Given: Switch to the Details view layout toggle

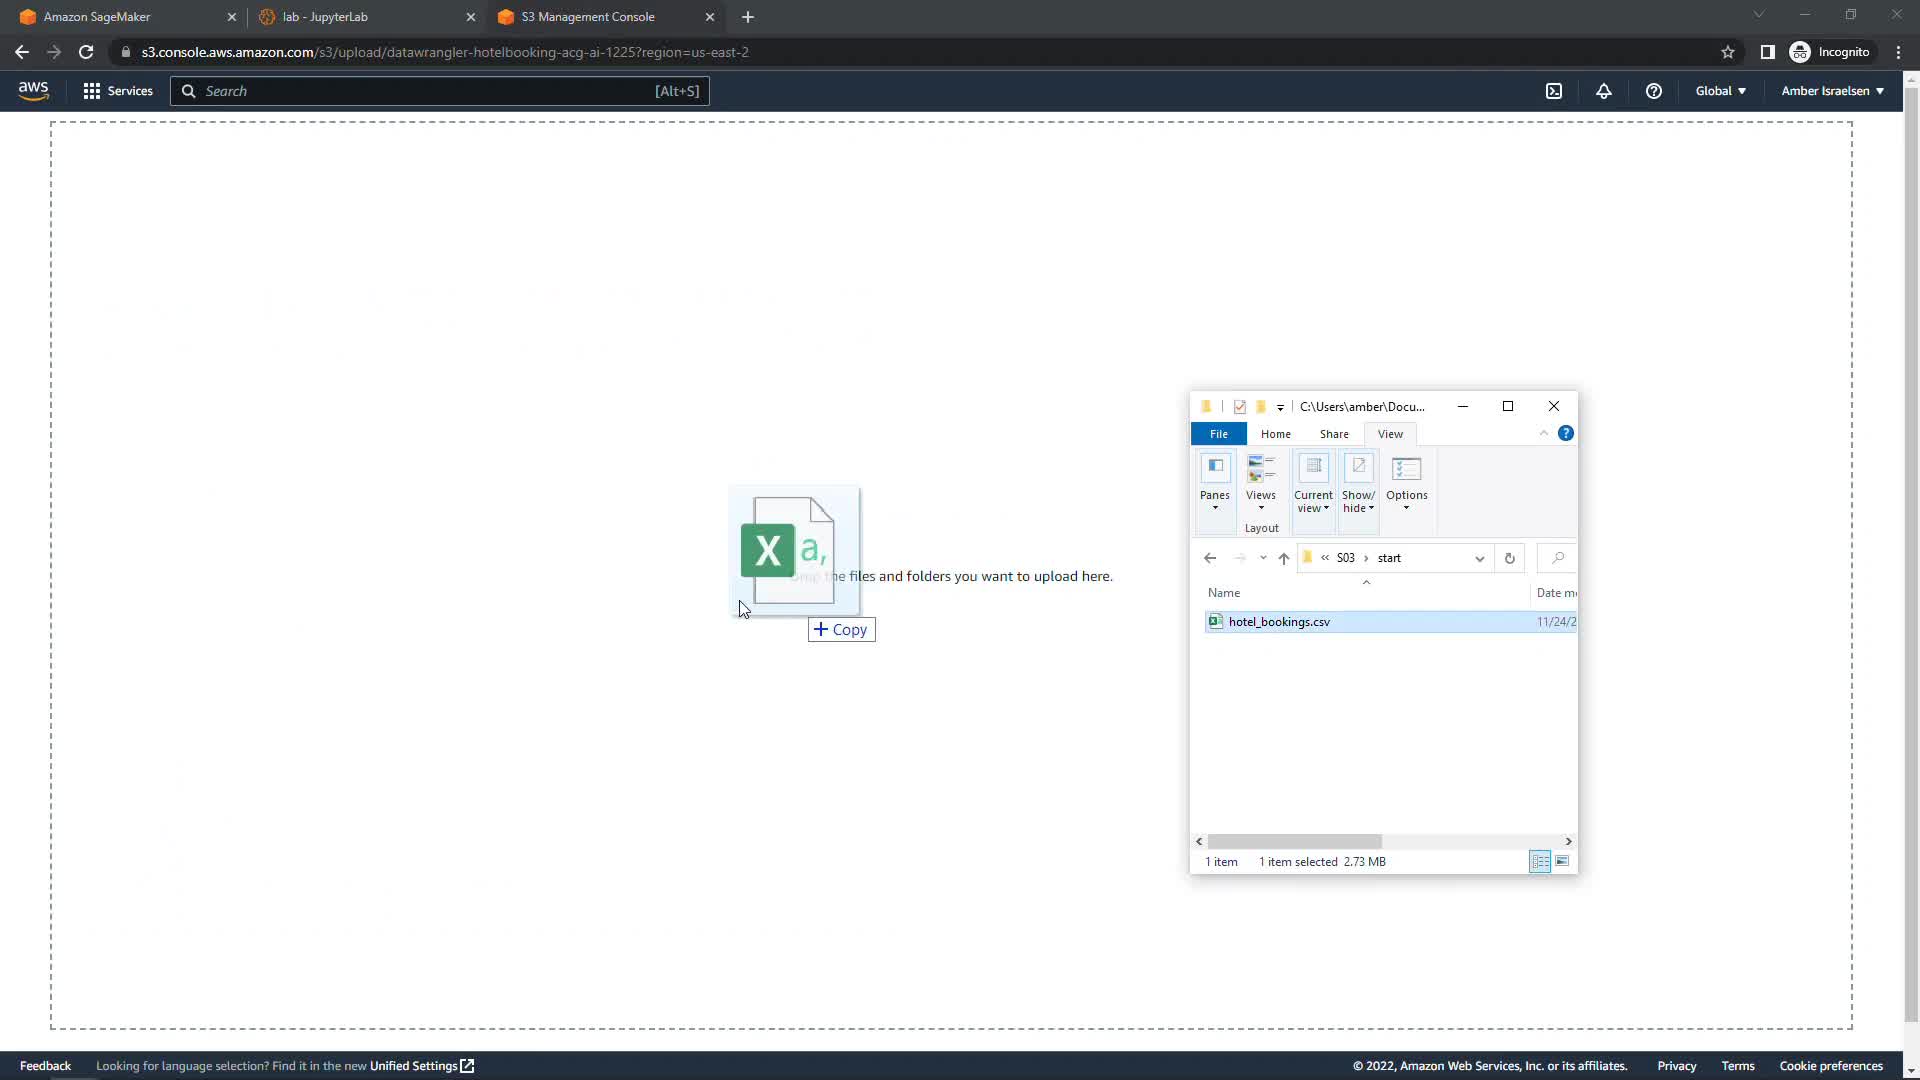Looking at the screenshot, I should pos(1540,862).
